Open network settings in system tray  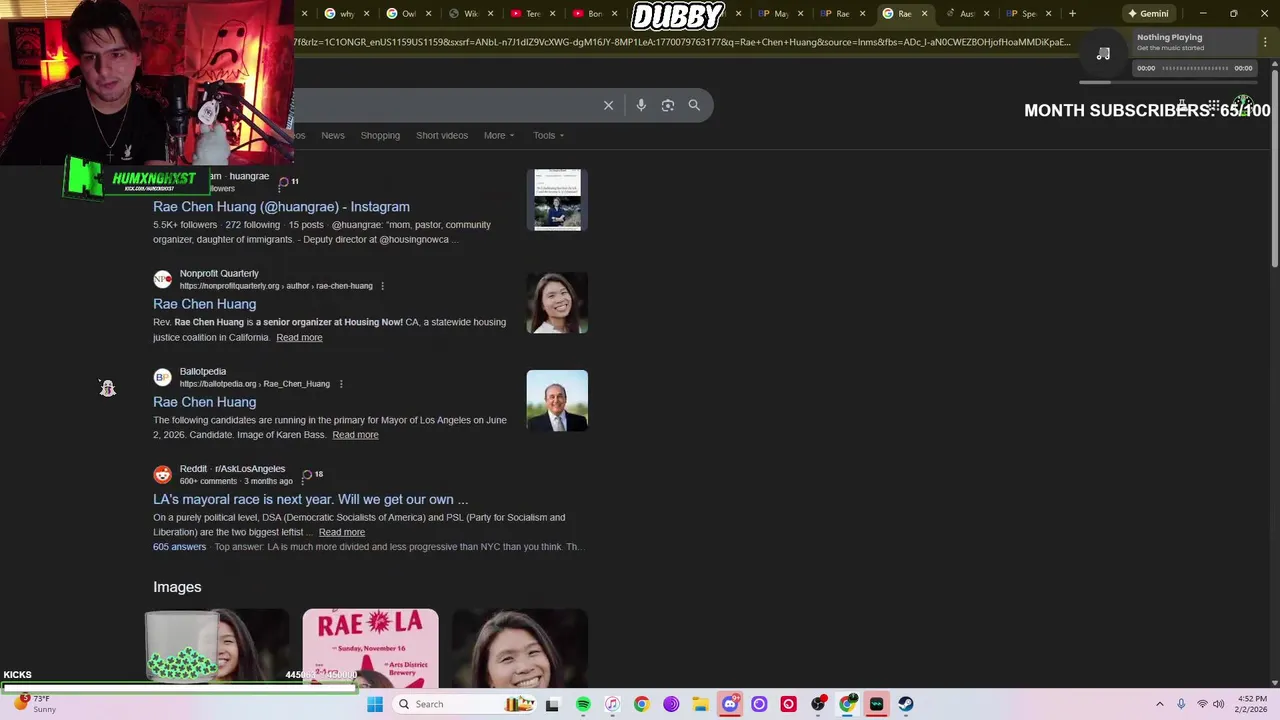coord(1202,704)
